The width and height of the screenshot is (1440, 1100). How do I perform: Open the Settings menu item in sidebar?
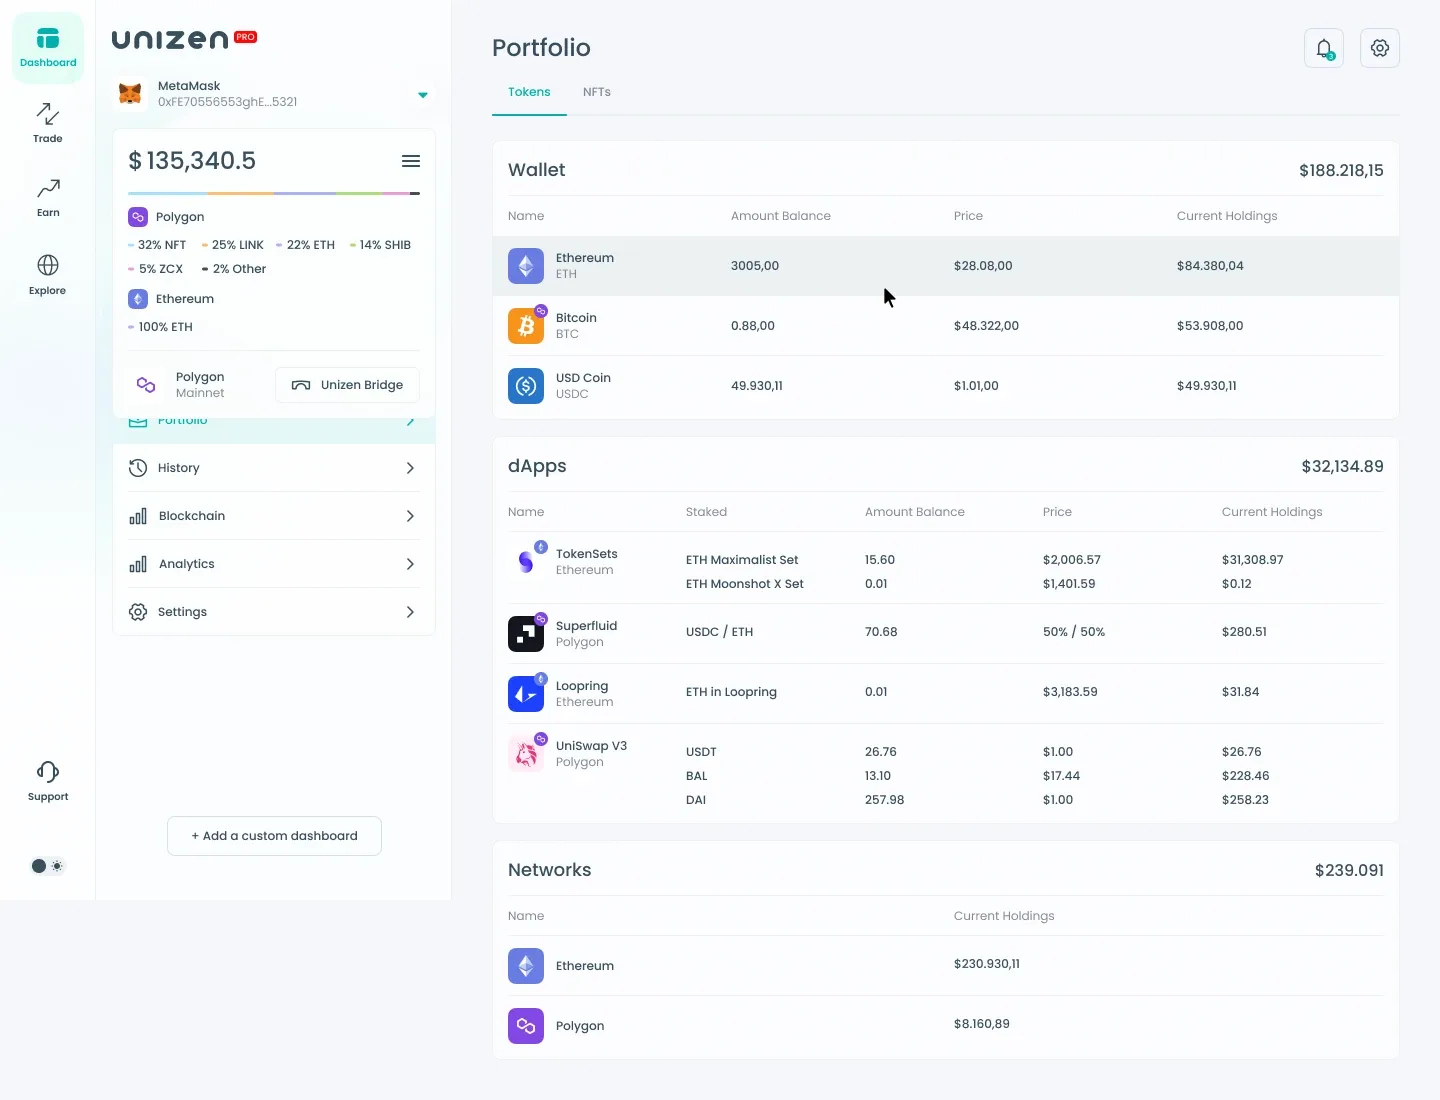click(274, 612)
